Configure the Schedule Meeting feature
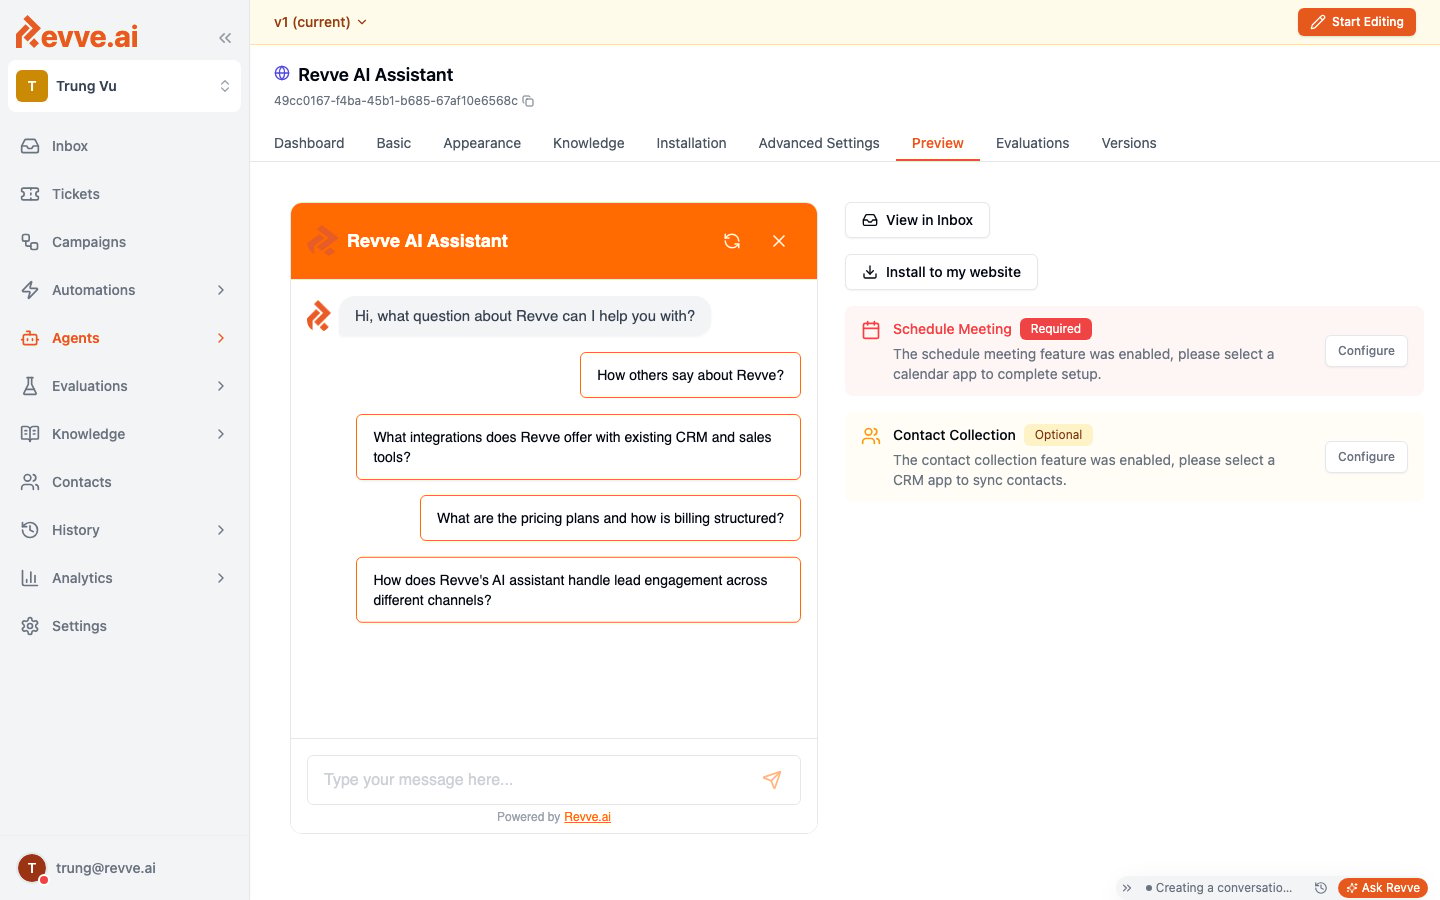Viewport: 1440px width, 900px height. coord(1366,351)
